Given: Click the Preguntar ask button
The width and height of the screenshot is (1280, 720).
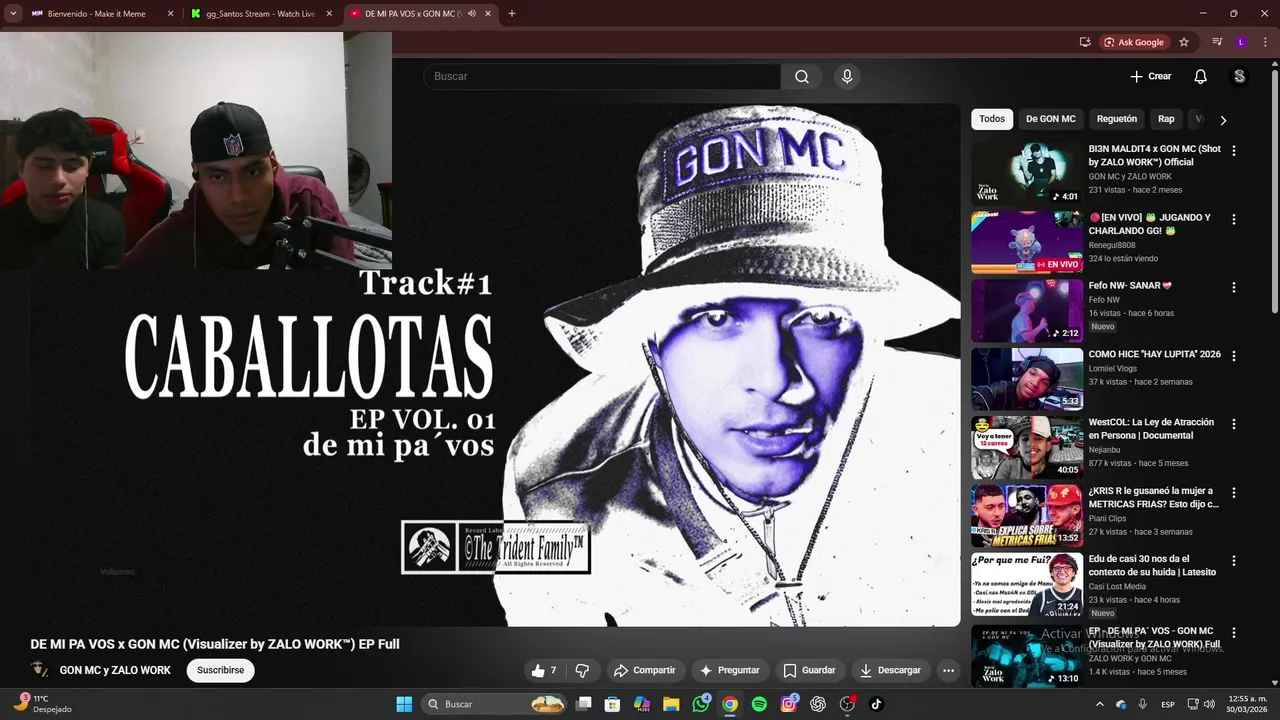Looking at the screenshot, I should (729, 670).
